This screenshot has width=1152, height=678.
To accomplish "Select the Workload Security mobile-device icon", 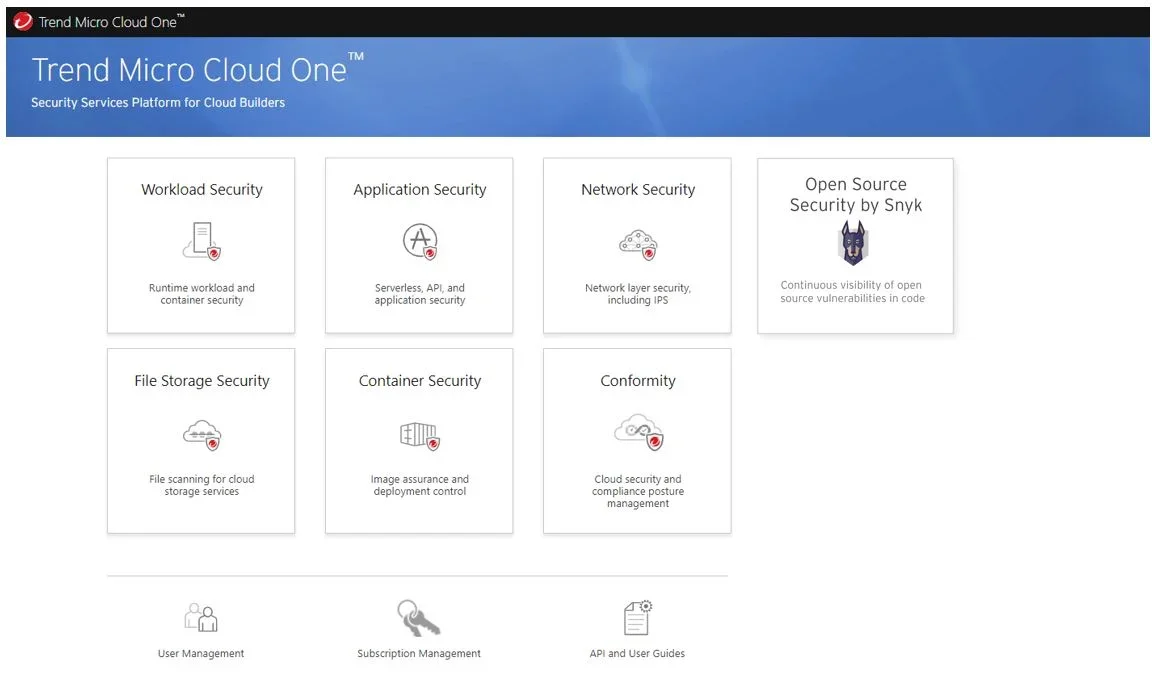I will [x=201, y=240].
